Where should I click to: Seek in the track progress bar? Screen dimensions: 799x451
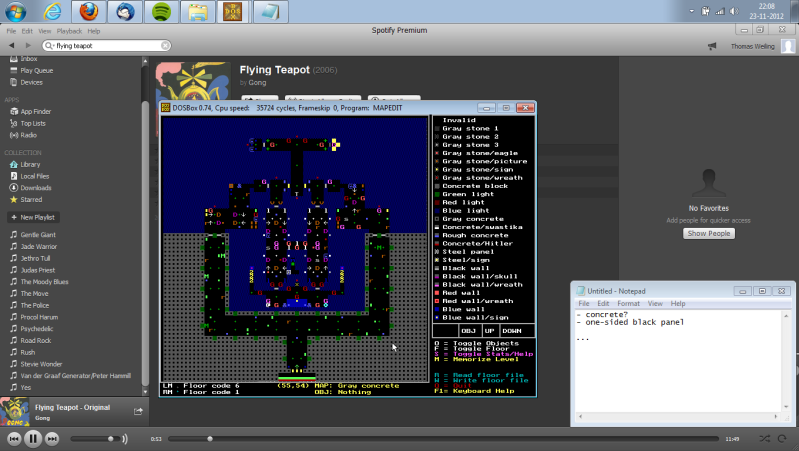point(443,438)
